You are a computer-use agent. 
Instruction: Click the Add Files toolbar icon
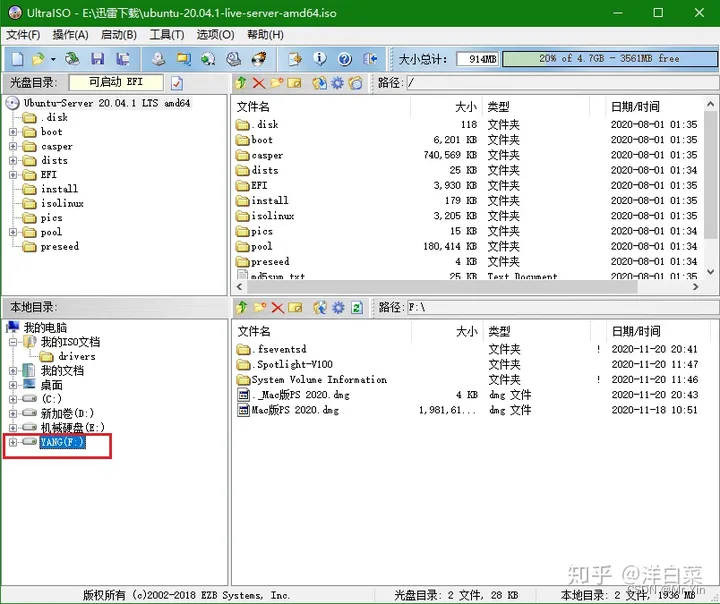coord(295,59)
